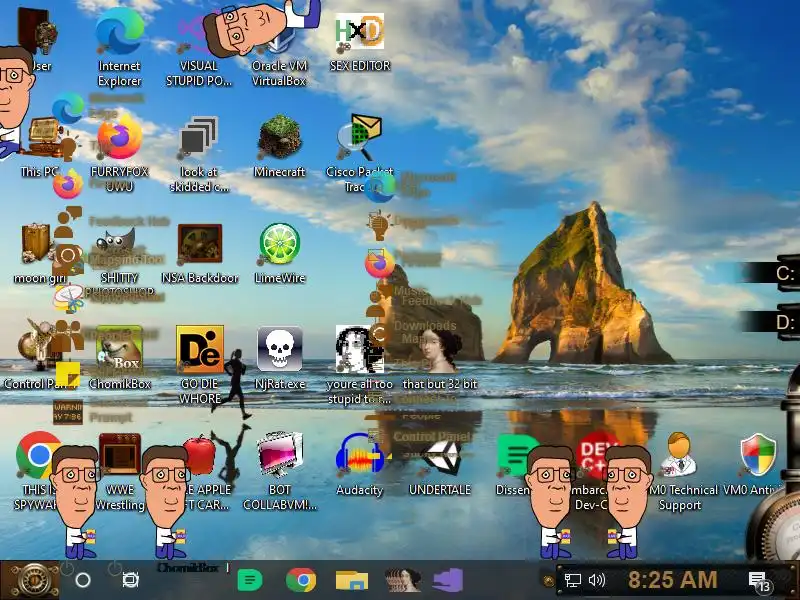Open the green chat app on taskbar
This screenshot has width=800, height=600.
pos(250,580)
